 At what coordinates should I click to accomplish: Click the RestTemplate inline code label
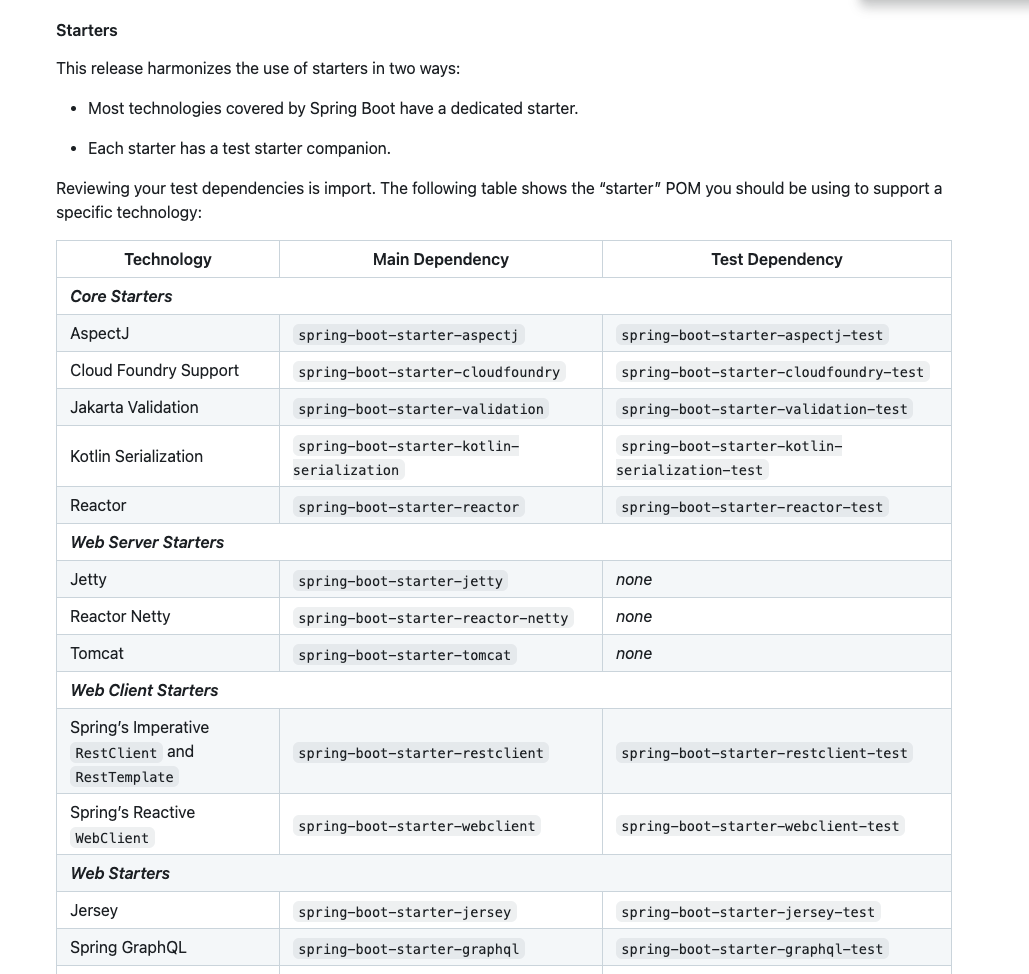pyautogui.click(x=124, y=777)
